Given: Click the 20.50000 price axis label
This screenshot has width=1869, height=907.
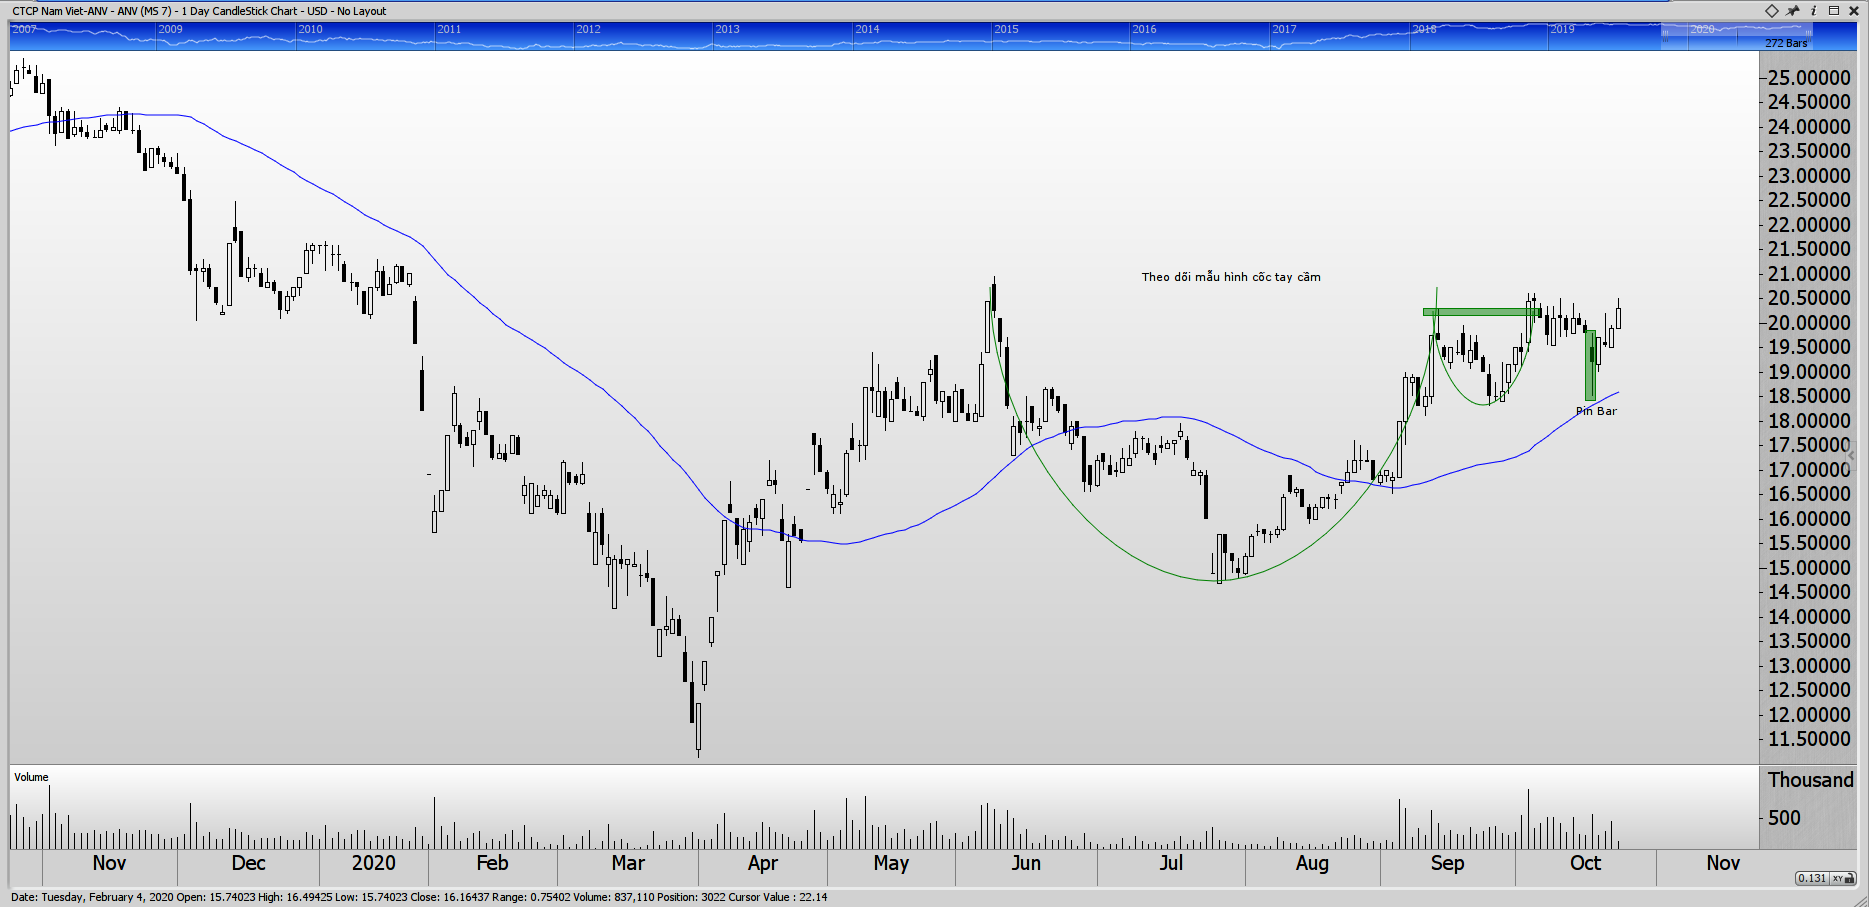Looking at the screenshot, I should coord(1808,298).
